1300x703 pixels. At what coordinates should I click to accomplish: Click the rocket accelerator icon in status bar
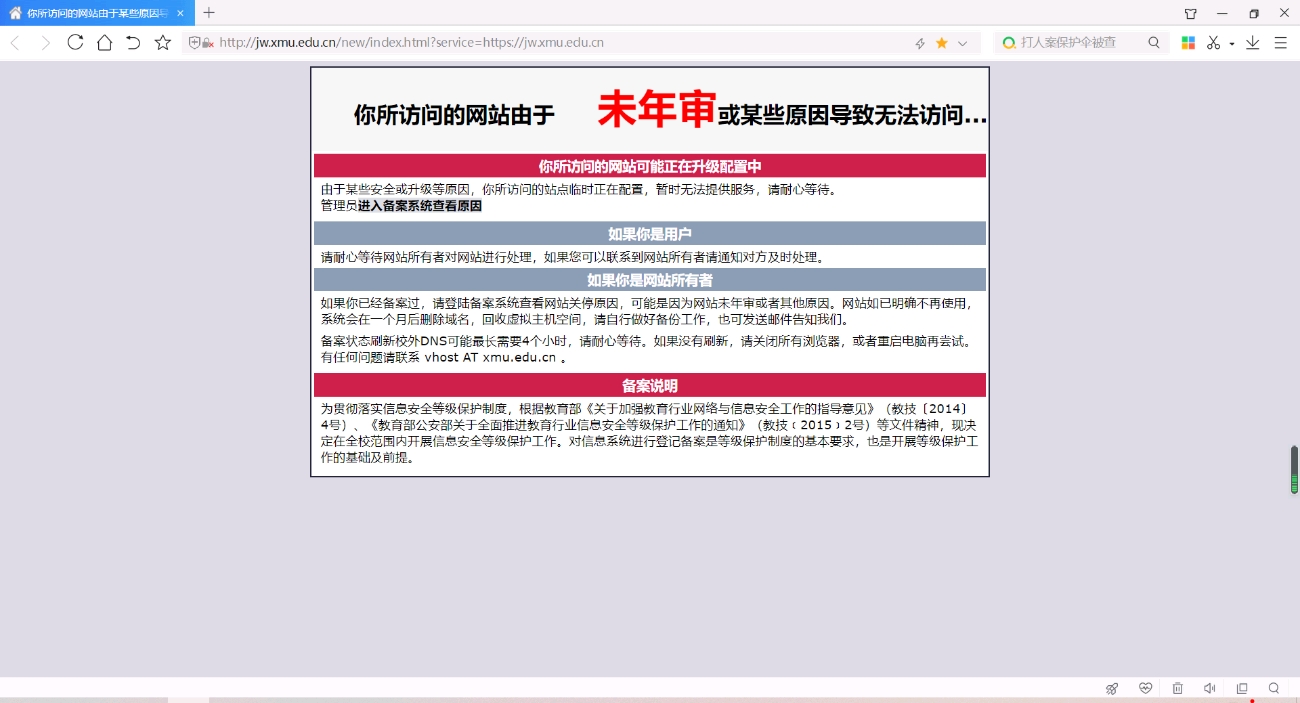(x=1112, y=688)
